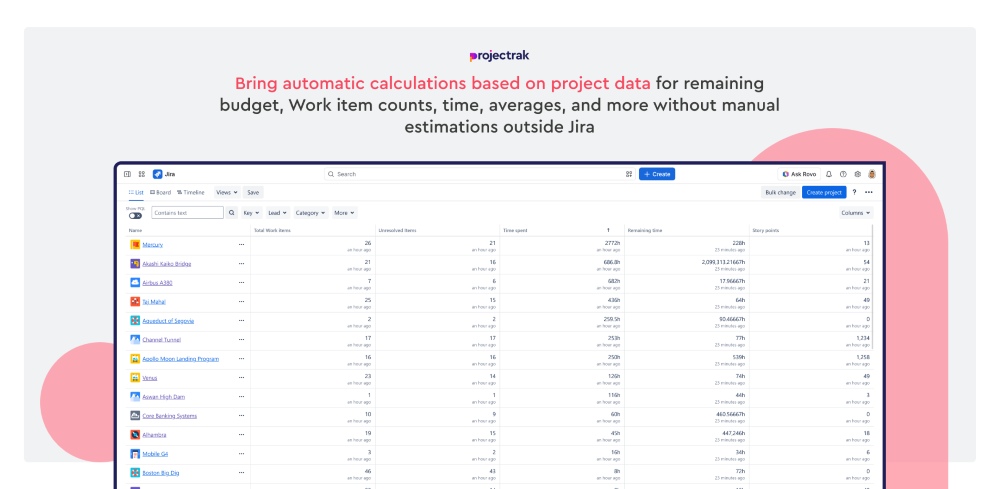Click the projectrak logo at top

[x=499, y=56]
